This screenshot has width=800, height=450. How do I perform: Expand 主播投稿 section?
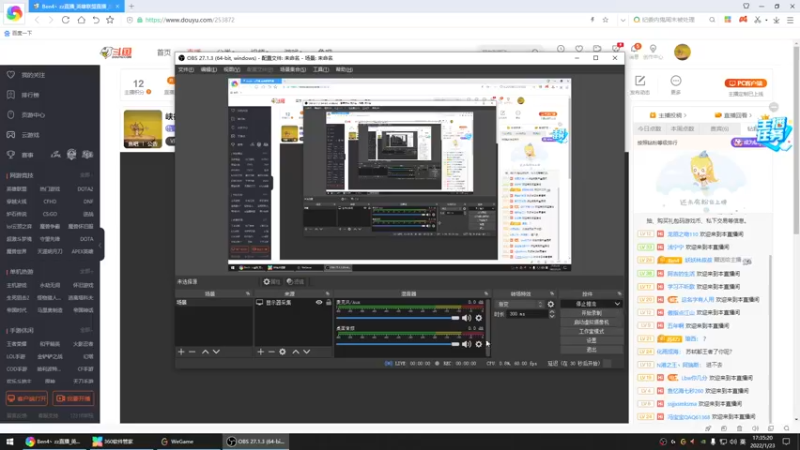(668, 115)
